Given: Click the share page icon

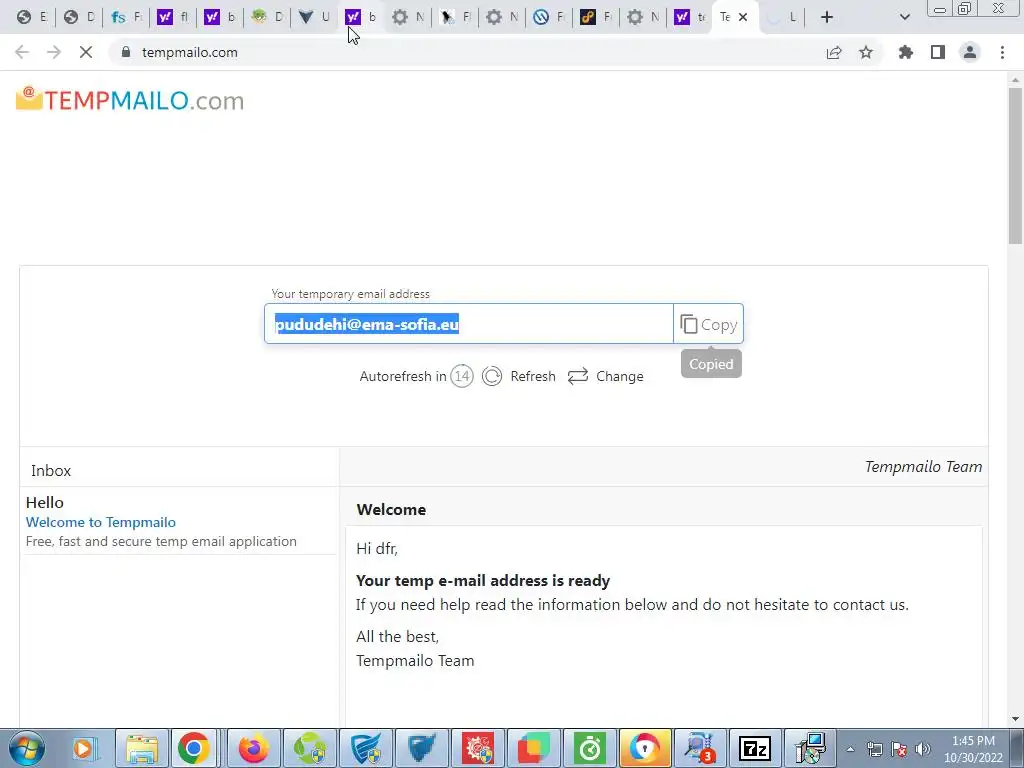Looking at the screenshot, I should click(x=834, y=52).
